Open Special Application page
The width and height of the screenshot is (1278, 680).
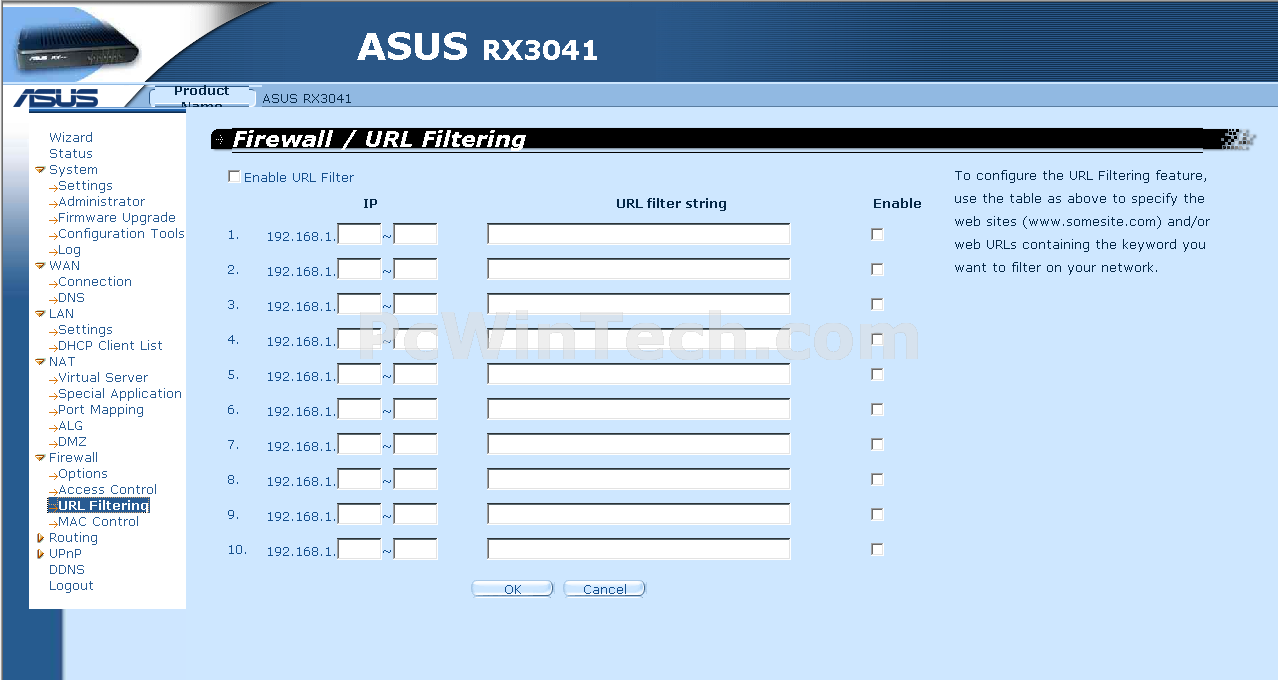tap(120, 394)
